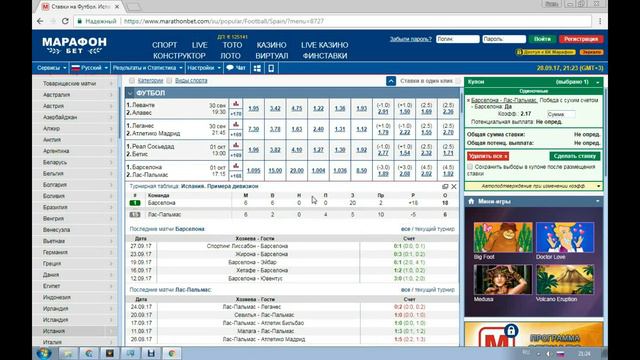The image size is (640, 360).
Task: Open the КАЗИНО menu
Action: 271,45
